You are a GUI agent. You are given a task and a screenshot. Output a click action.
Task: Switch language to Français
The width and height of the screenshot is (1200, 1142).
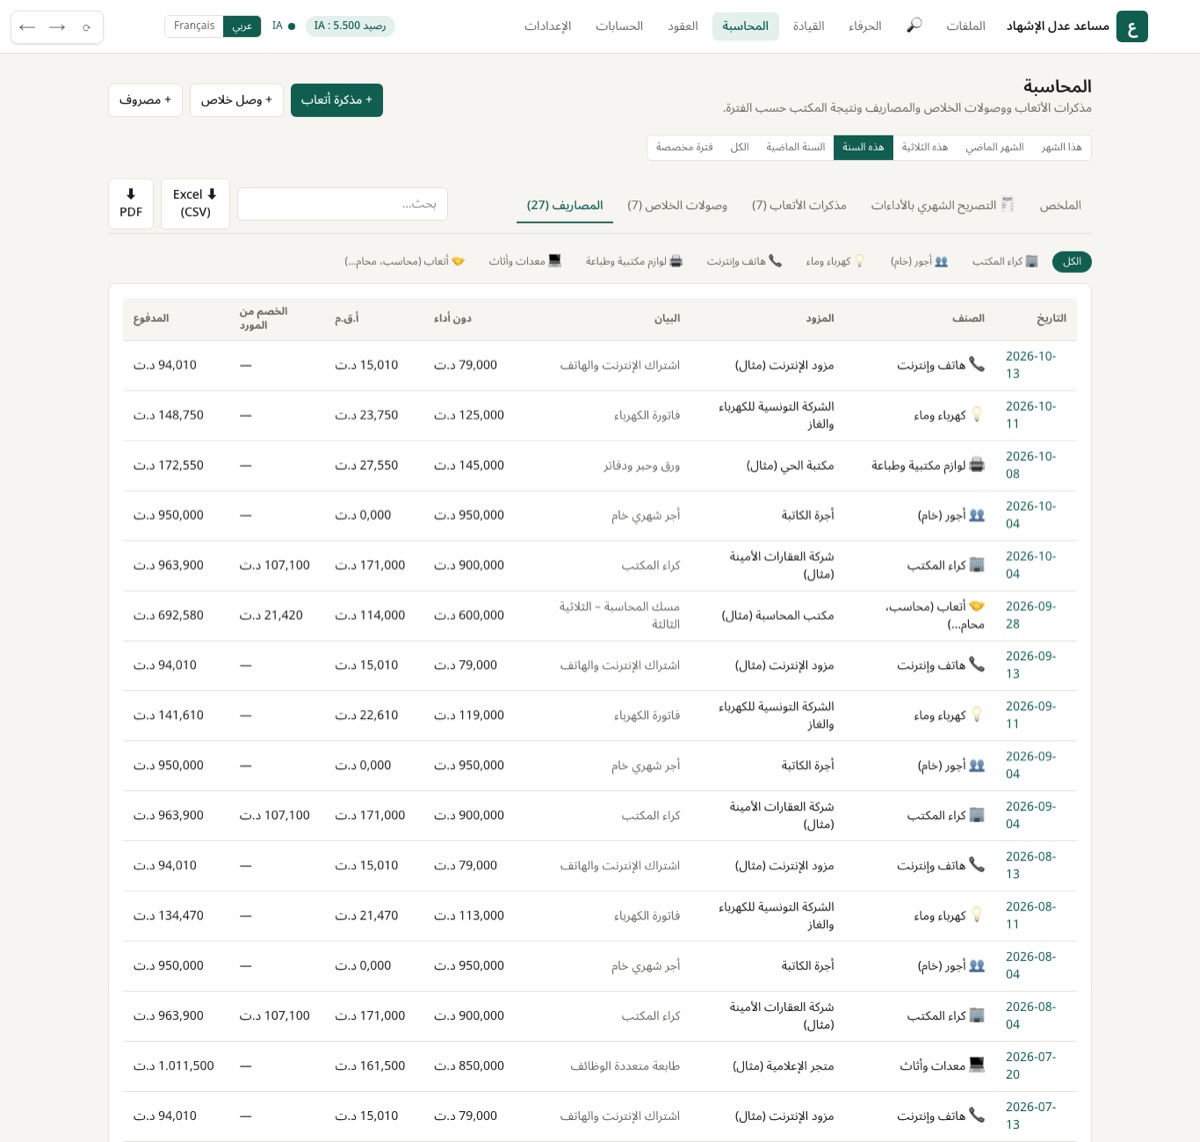pos(194,26)
